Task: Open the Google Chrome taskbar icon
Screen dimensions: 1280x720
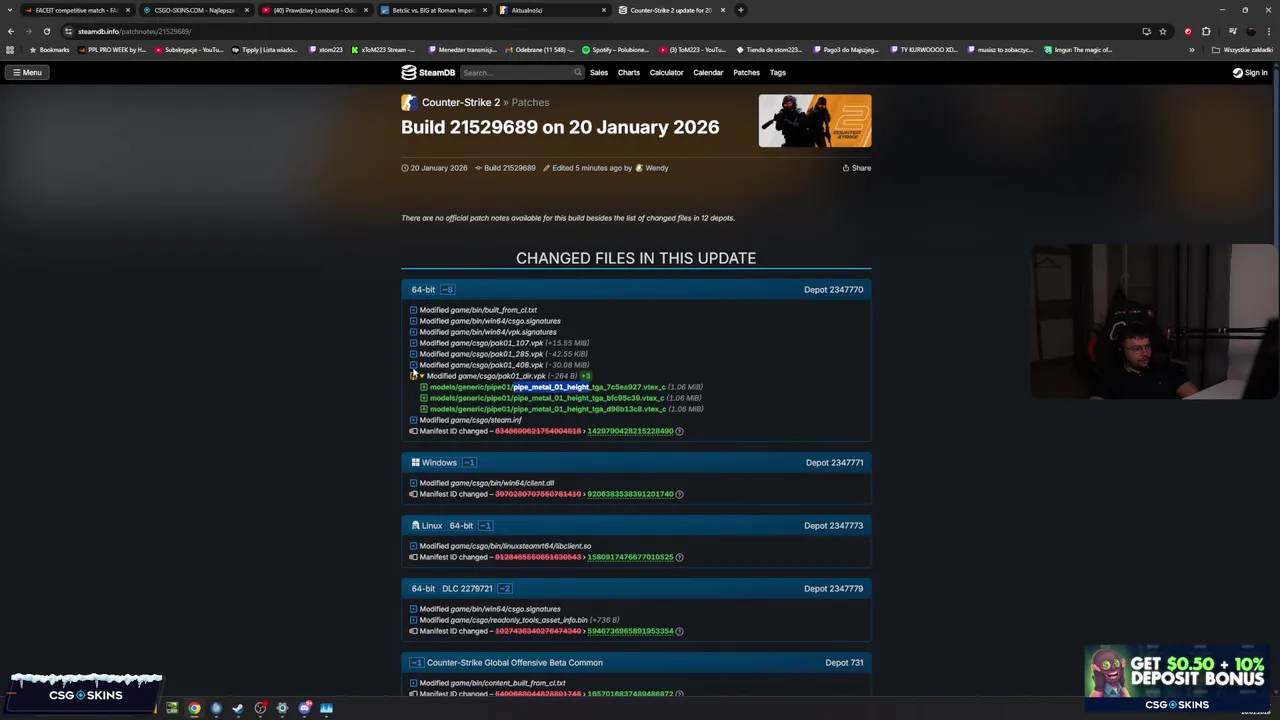Action: pyautogui.click(x=194, y=708)
